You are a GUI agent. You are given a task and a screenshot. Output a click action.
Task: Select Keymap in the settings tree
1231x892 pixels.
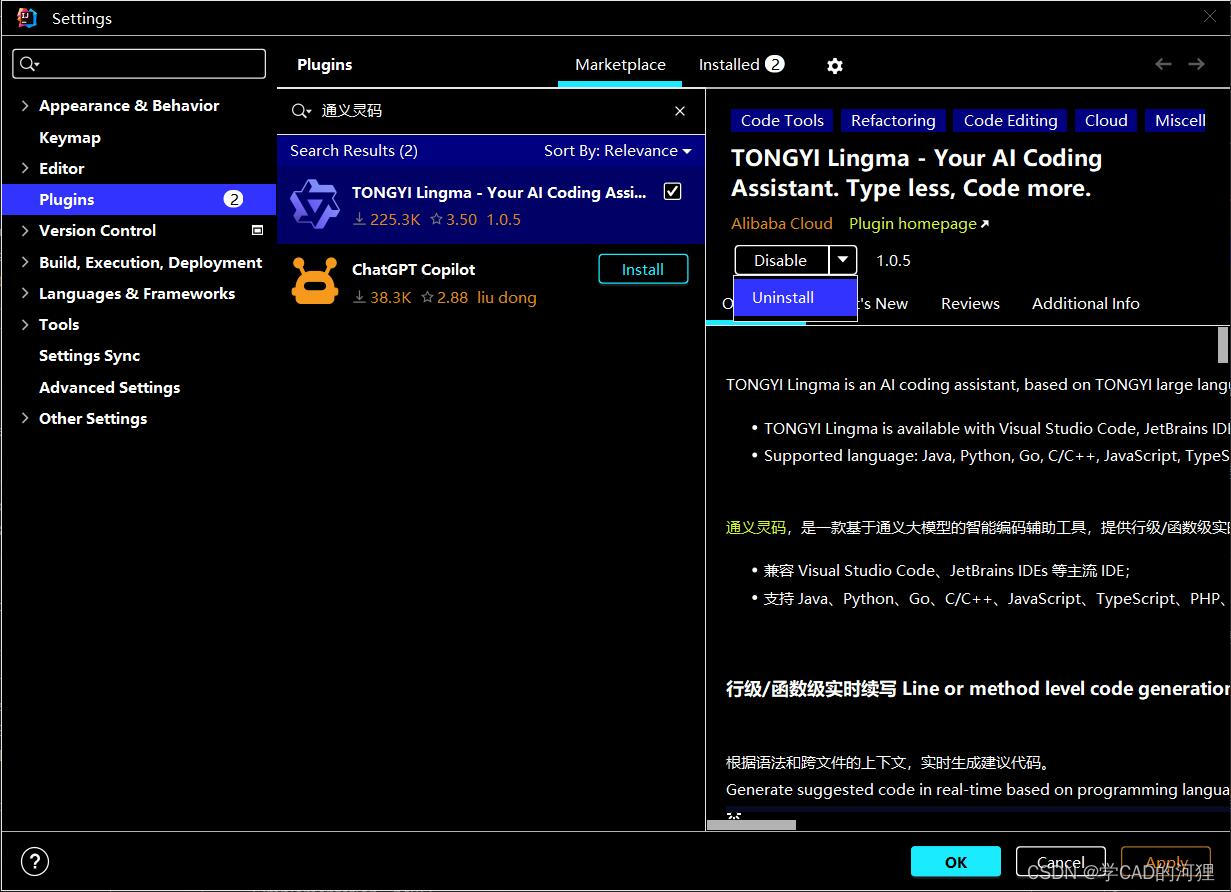[x=70, y=137]
